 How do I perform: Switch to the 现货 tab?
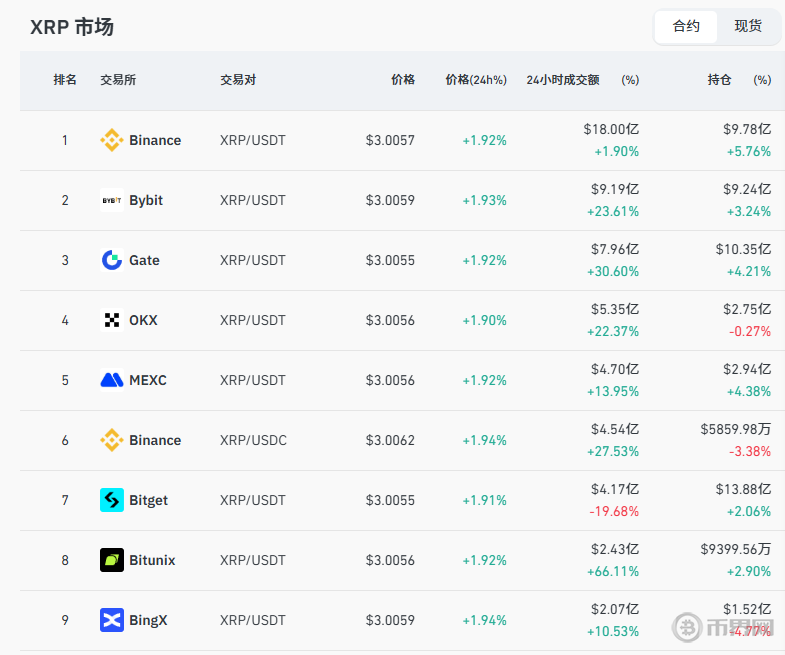748,26
